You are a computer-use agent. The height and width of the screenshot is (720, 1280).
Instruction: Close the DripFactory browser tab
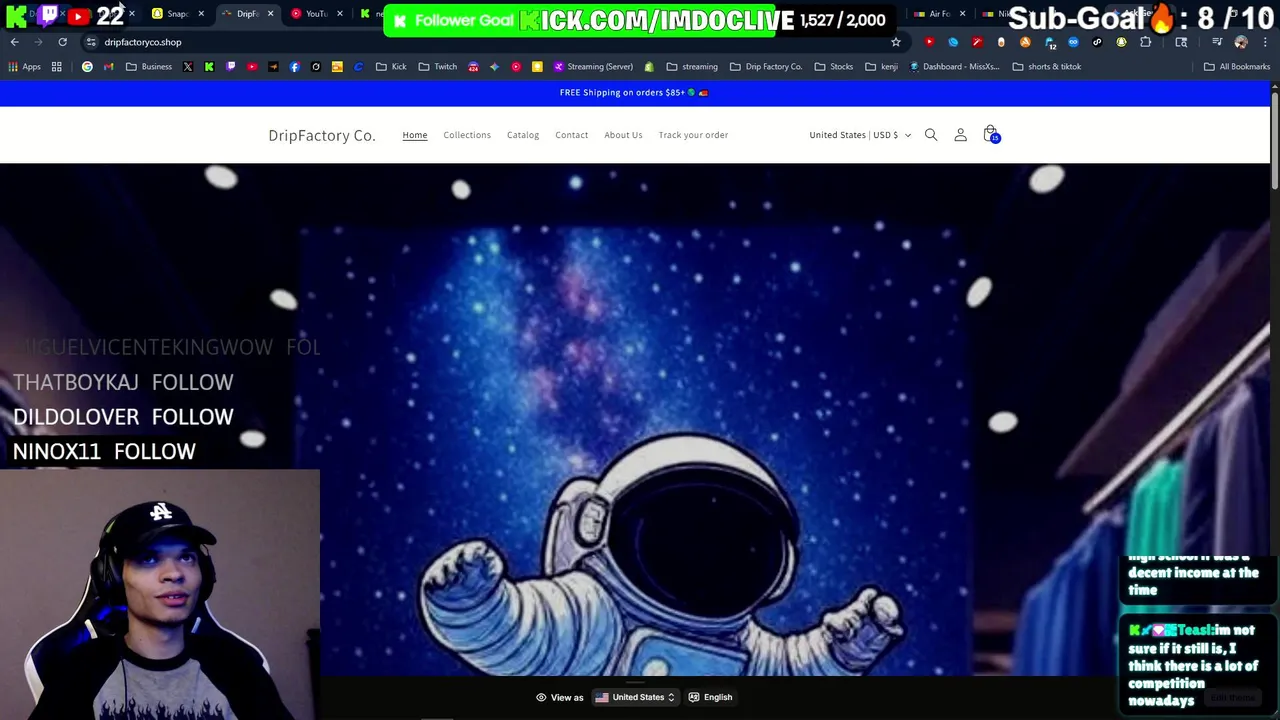tap(270, 14)
